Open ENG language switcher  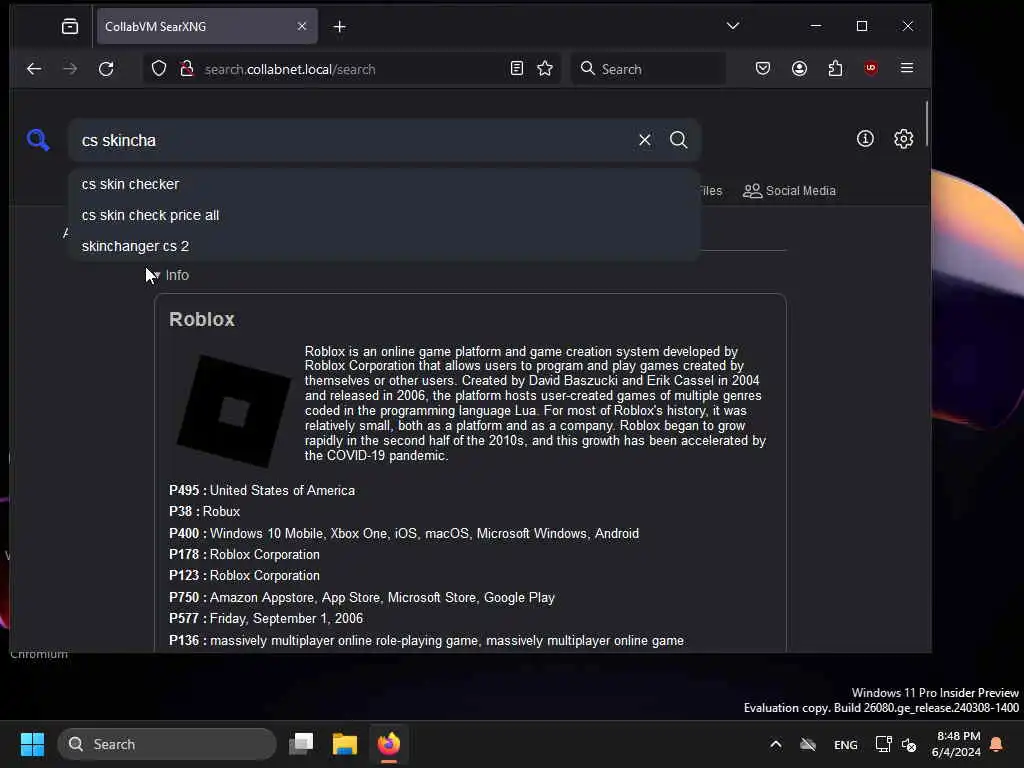[x=846, y=745]
